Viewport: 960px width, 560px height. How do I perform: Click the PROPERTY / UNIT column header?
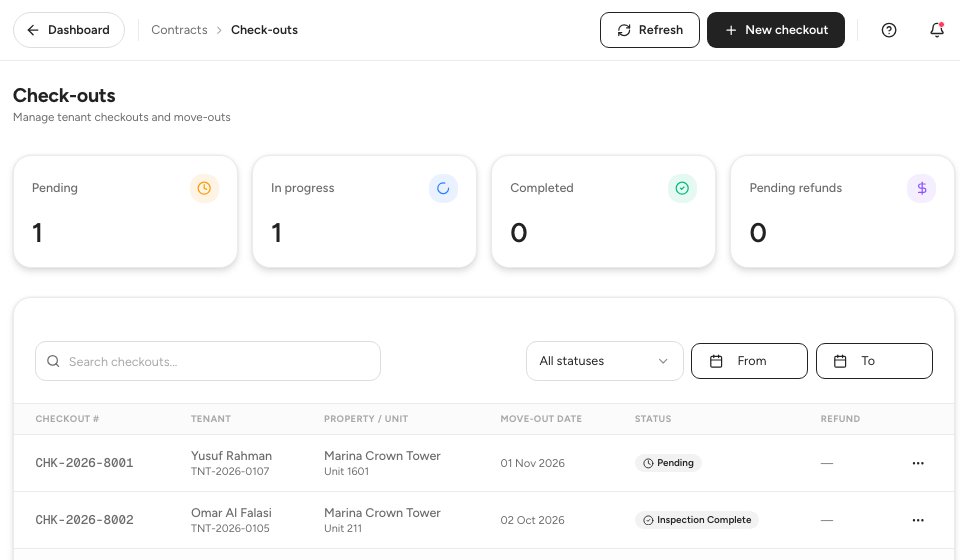(366, 419)
